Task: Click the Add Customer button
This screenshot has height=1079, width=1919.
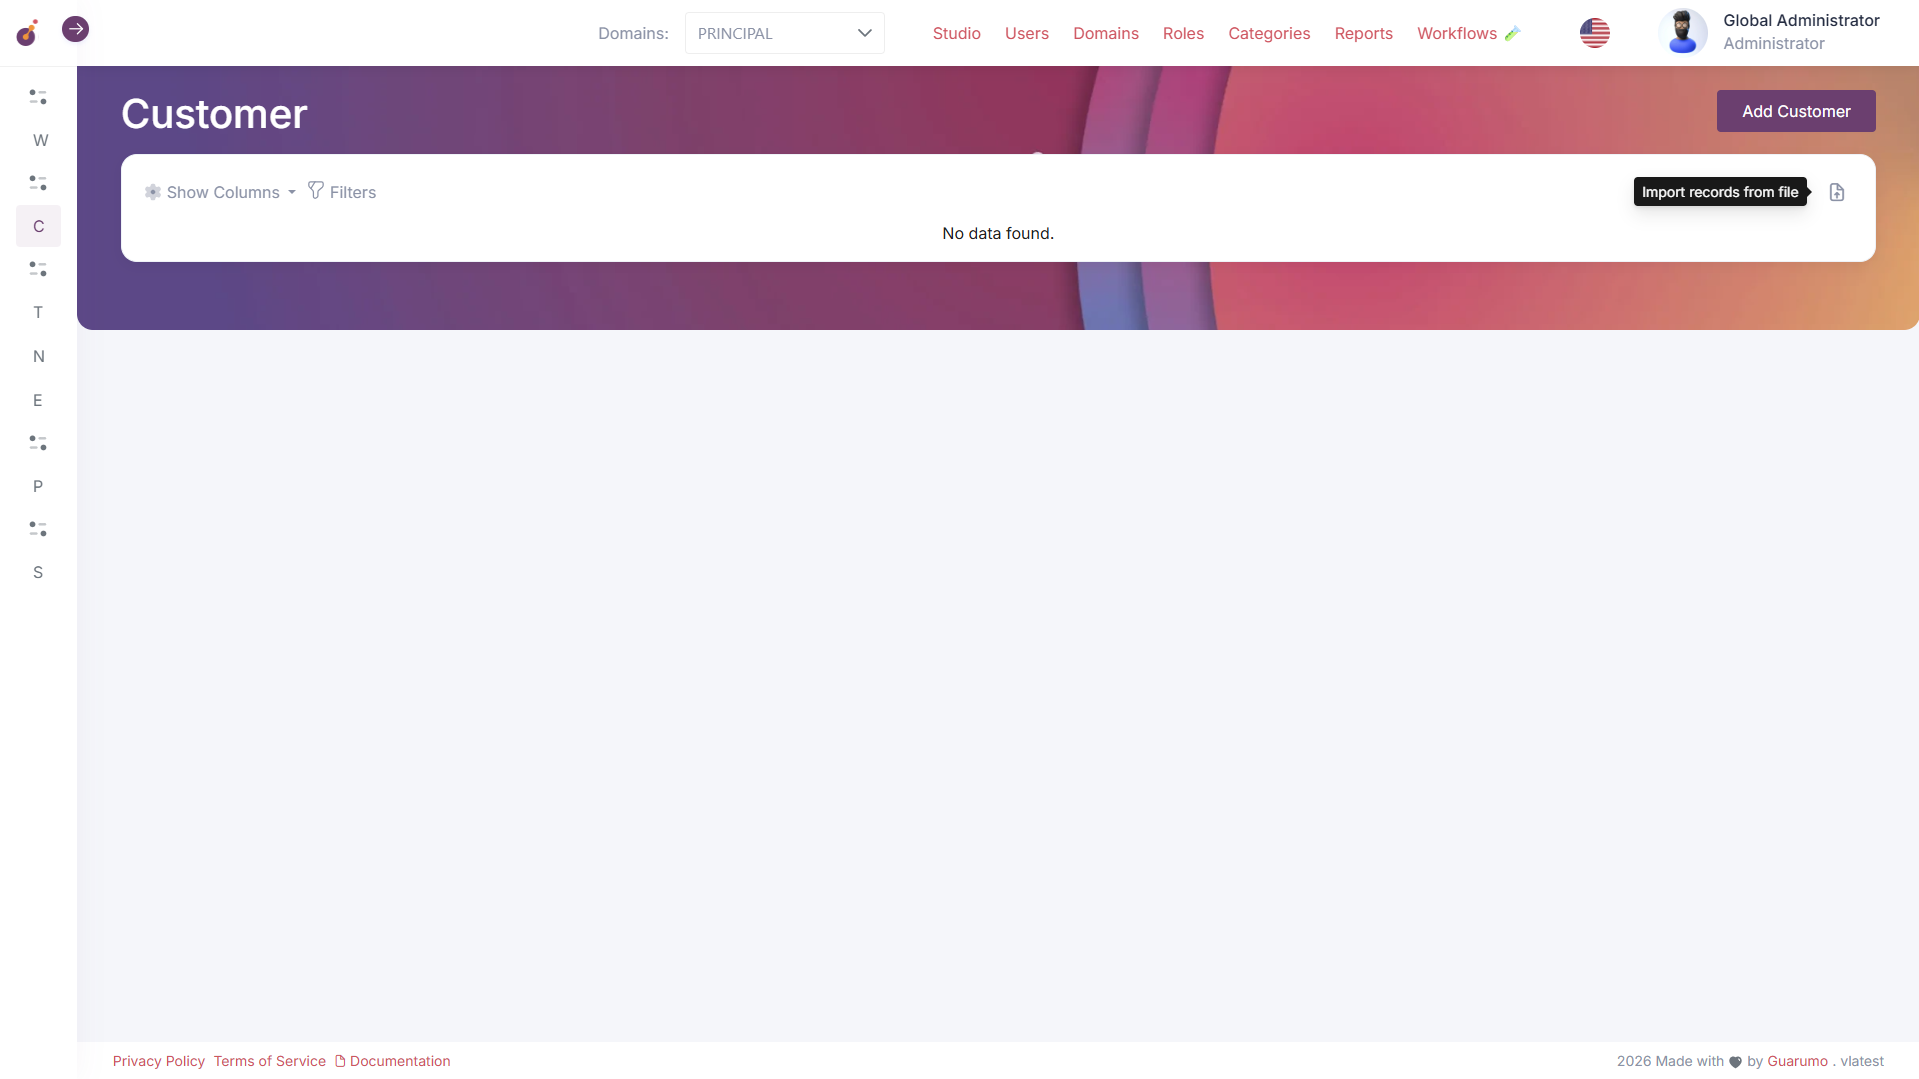Action: point(1795,111)
